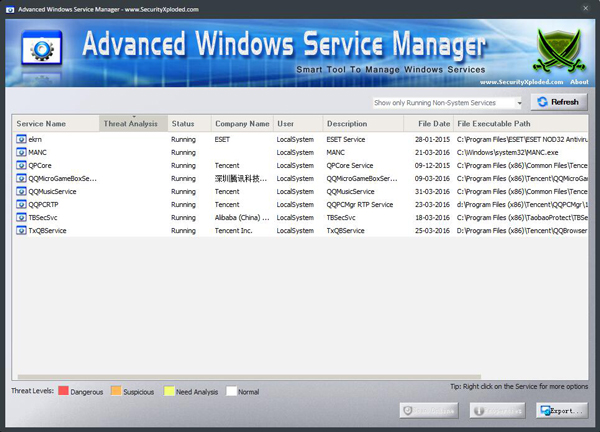Click the Running status of QPCore
The width and height of the screenshot is (600, 432).
[183, 165]
